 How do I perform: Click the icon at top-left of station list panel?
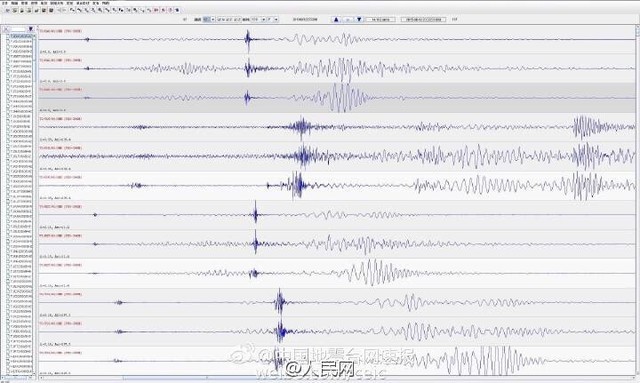point(6,29)
